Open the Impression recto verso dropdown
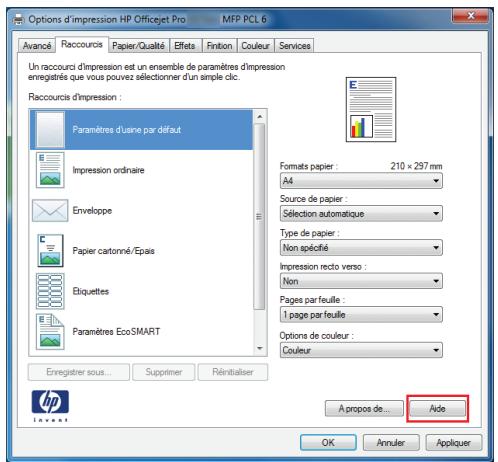The image size is (498, 462). click(x=361, y=281)
